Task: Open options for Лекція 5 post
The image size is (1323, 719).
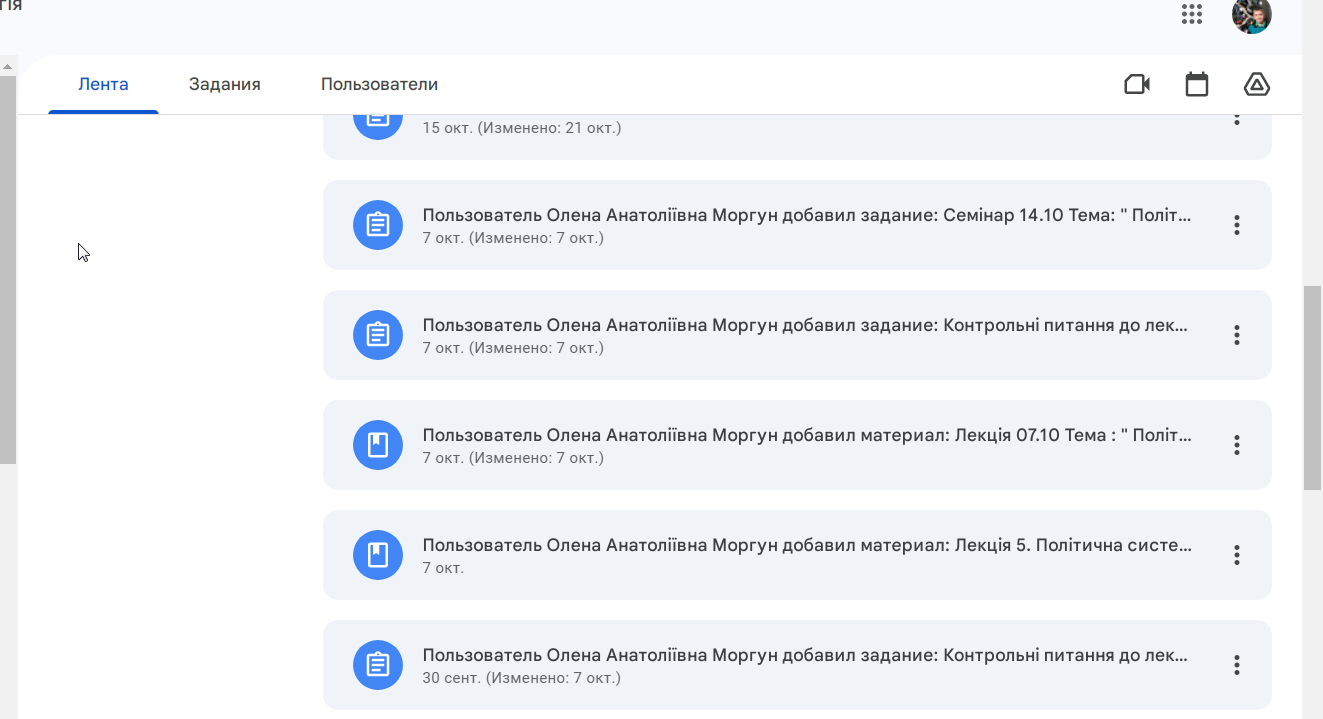Action: [x=1237, y=555]
